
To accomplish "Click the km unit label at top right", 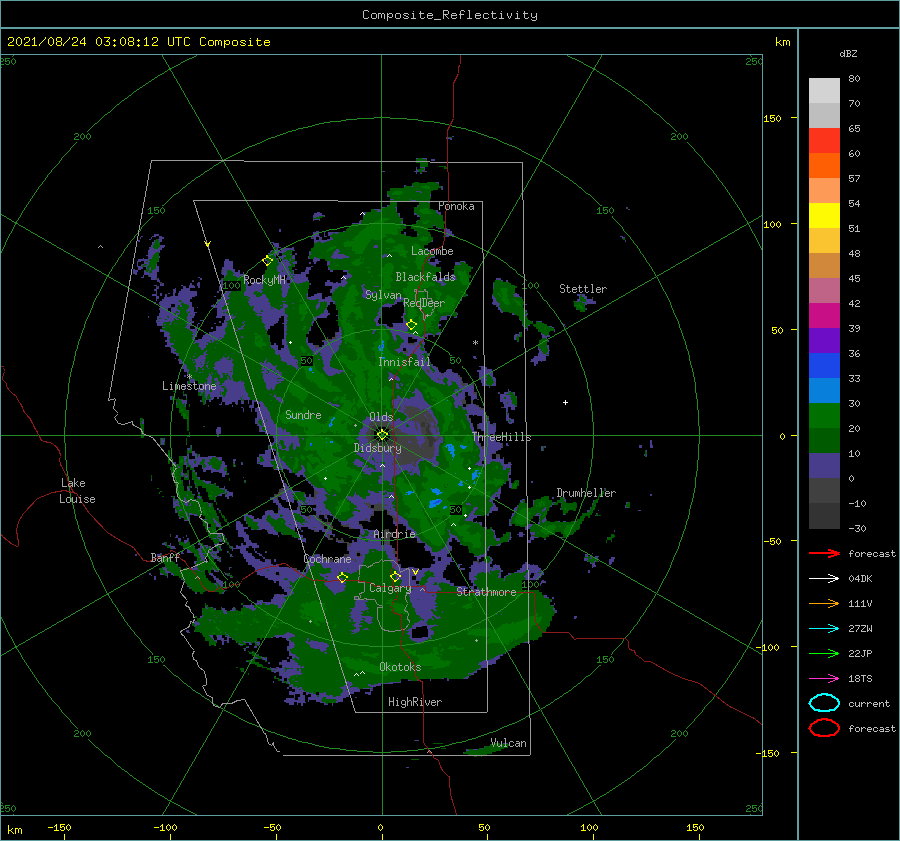I will pos(782,42).
